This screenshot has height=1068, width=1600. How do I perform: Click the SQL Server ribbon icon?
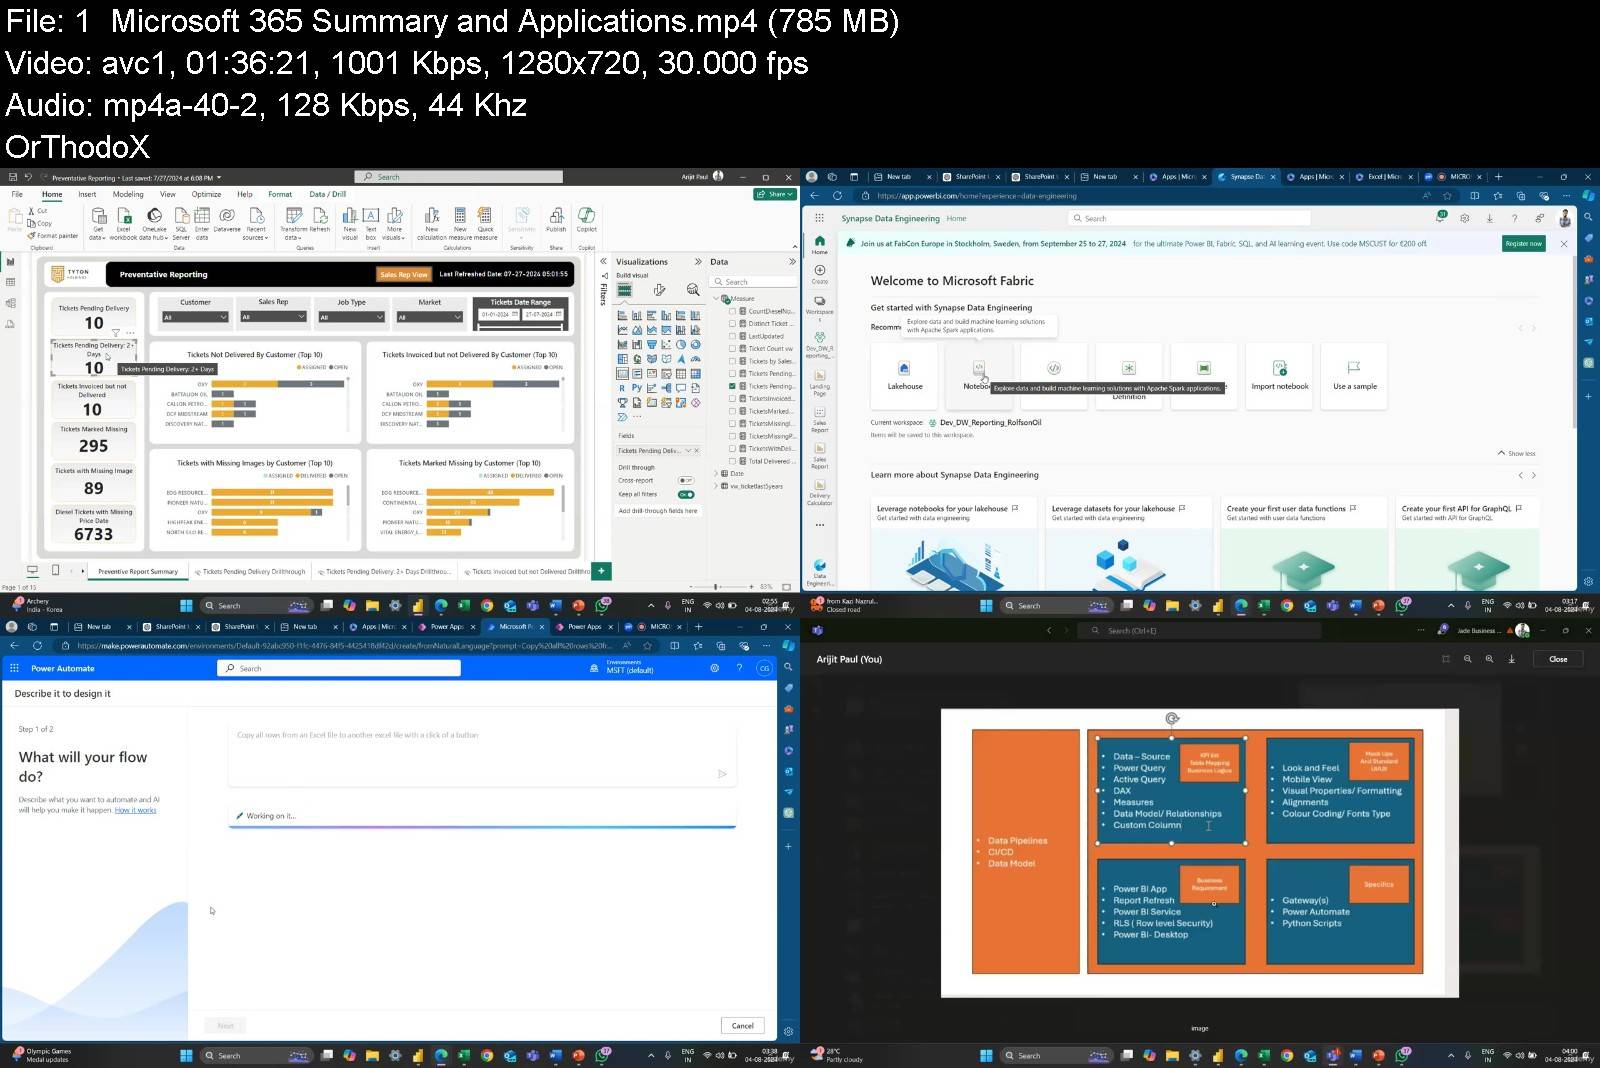(x=181, y=217)
